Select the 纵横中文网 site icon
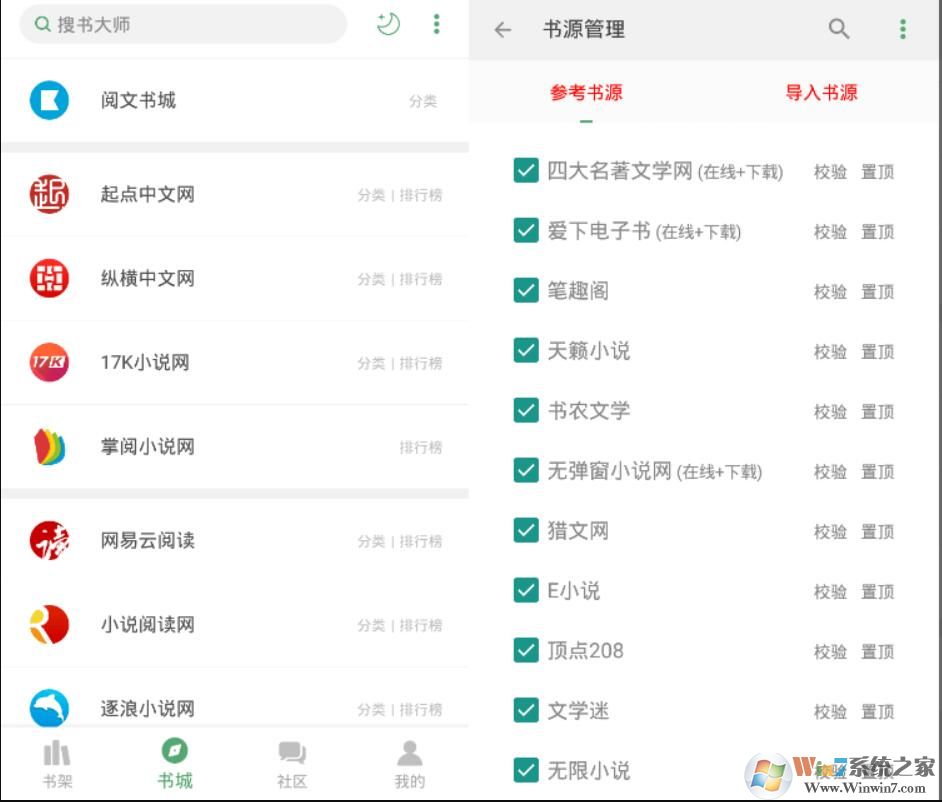The height and width of the screenshot is (802, 942). [50, 279]
